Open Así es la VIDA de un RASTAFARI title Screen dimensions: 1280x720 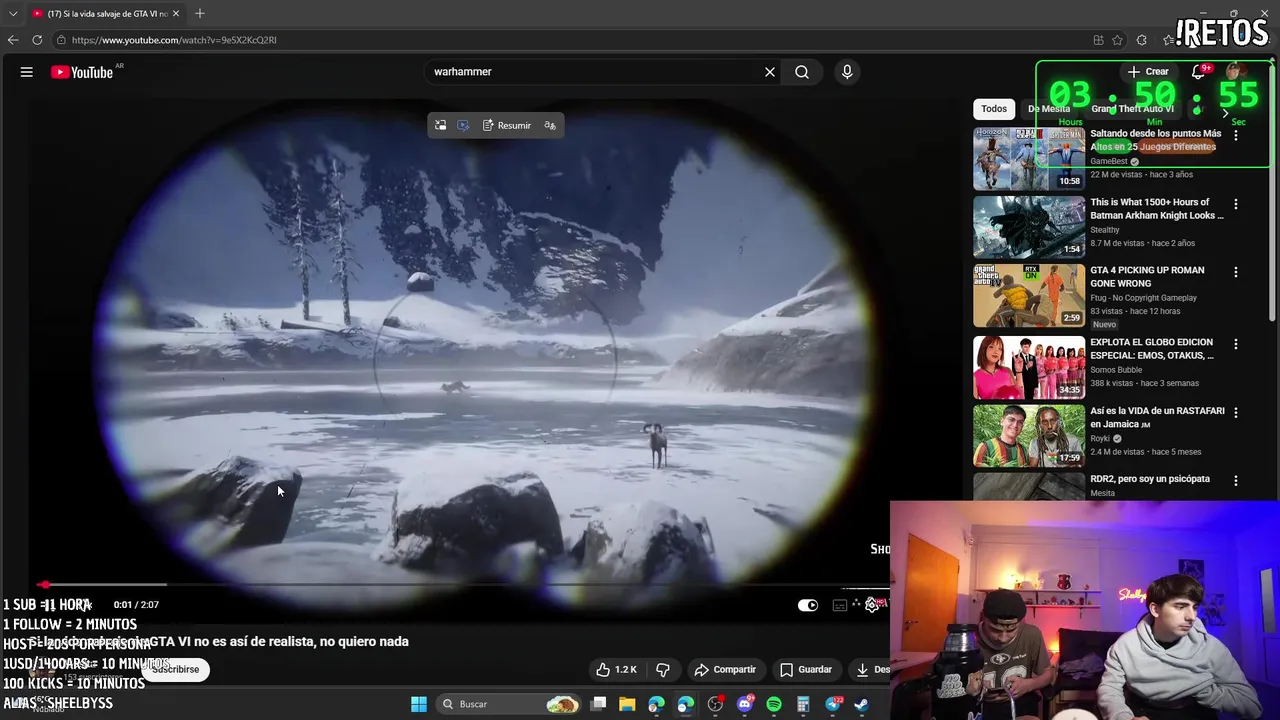point(1157,418)
